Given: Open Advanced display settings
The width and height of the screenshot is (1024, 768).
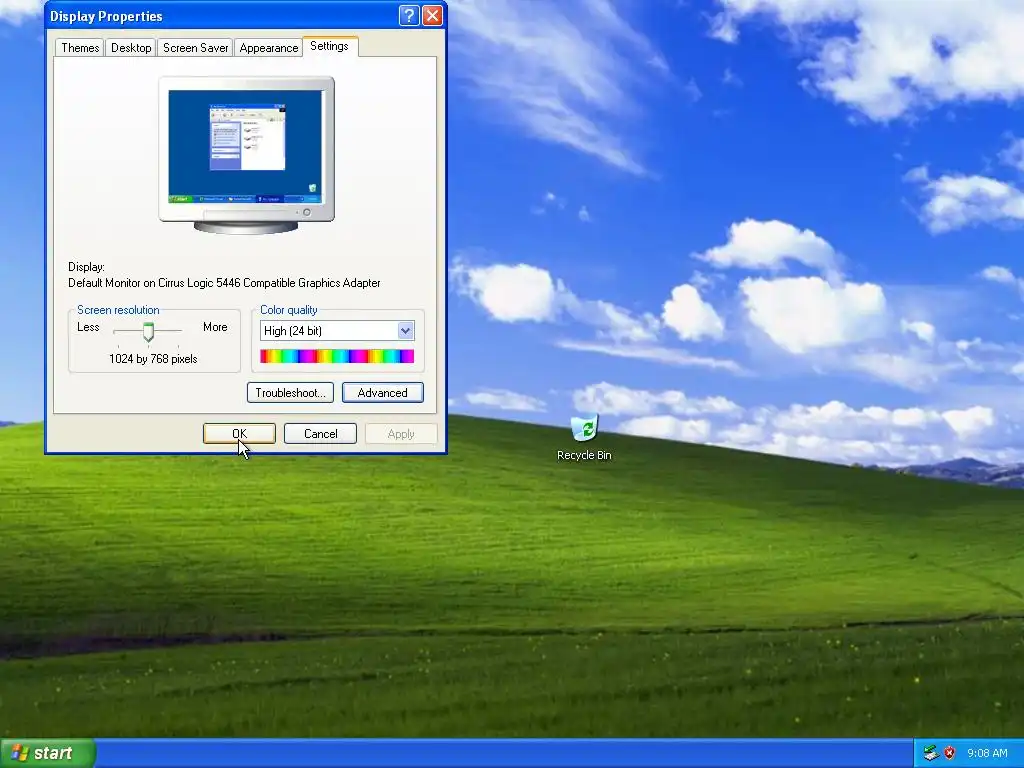Looking at the screenshot, I should tap(383, 392).
